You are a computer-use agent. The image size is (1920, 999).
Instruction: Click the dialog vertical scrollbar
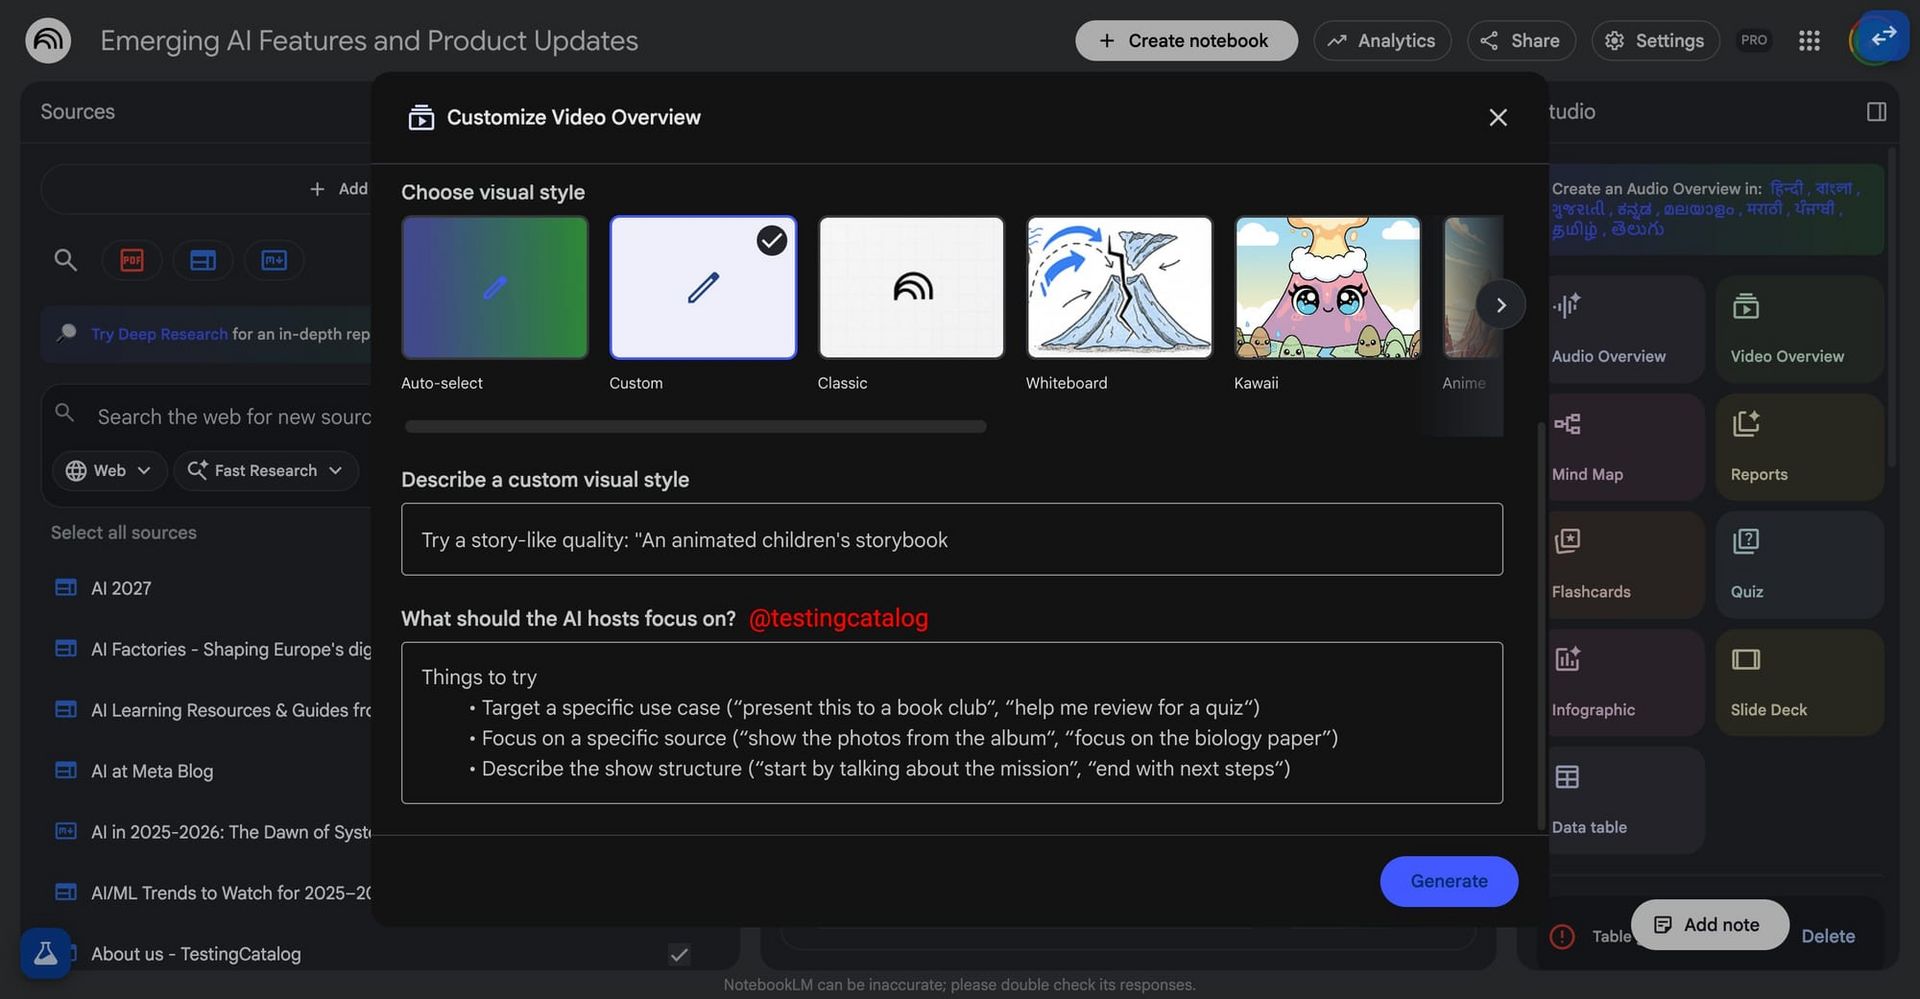click(1541, 626)
